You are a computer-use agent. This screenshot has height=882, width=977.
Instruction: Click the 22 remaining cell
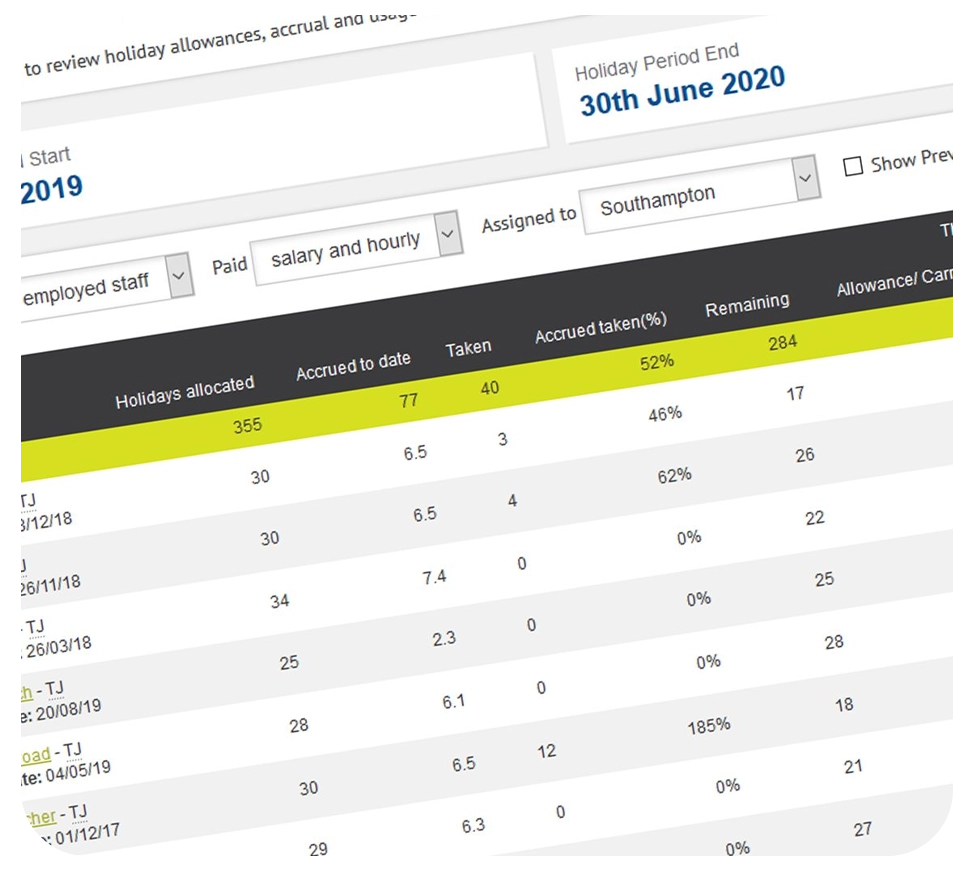[814, 518]
